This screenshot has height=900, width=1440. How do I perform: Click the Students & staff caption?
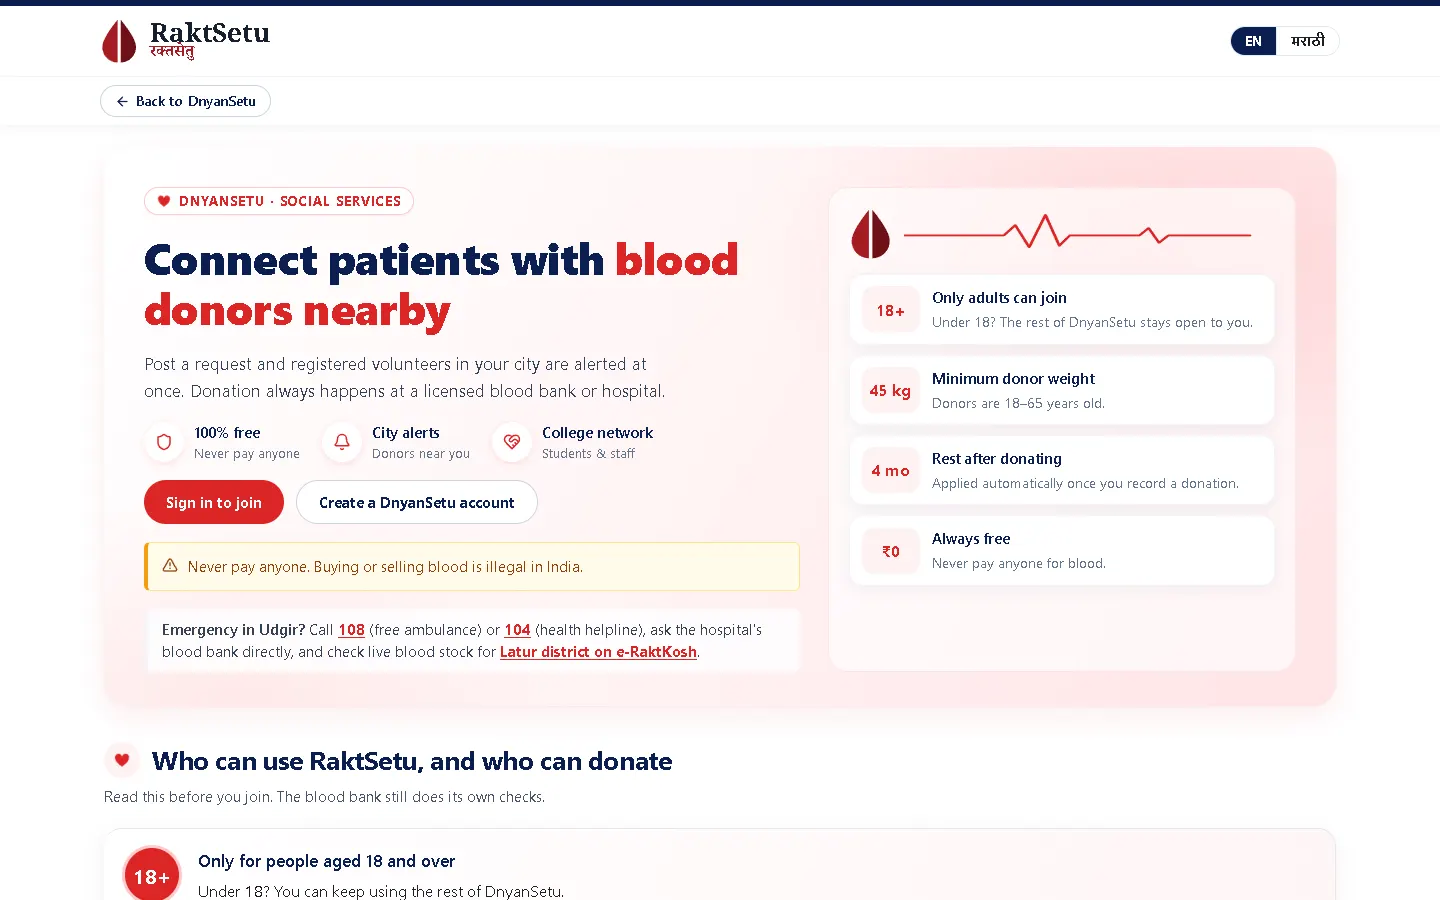588,454
